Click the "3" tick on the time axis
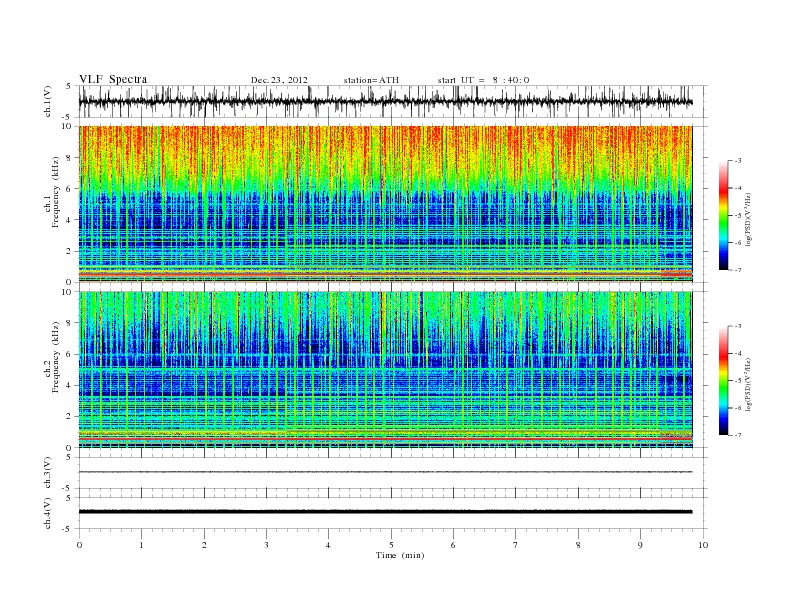This screenshot has height=612, width=792. point(266,545)
